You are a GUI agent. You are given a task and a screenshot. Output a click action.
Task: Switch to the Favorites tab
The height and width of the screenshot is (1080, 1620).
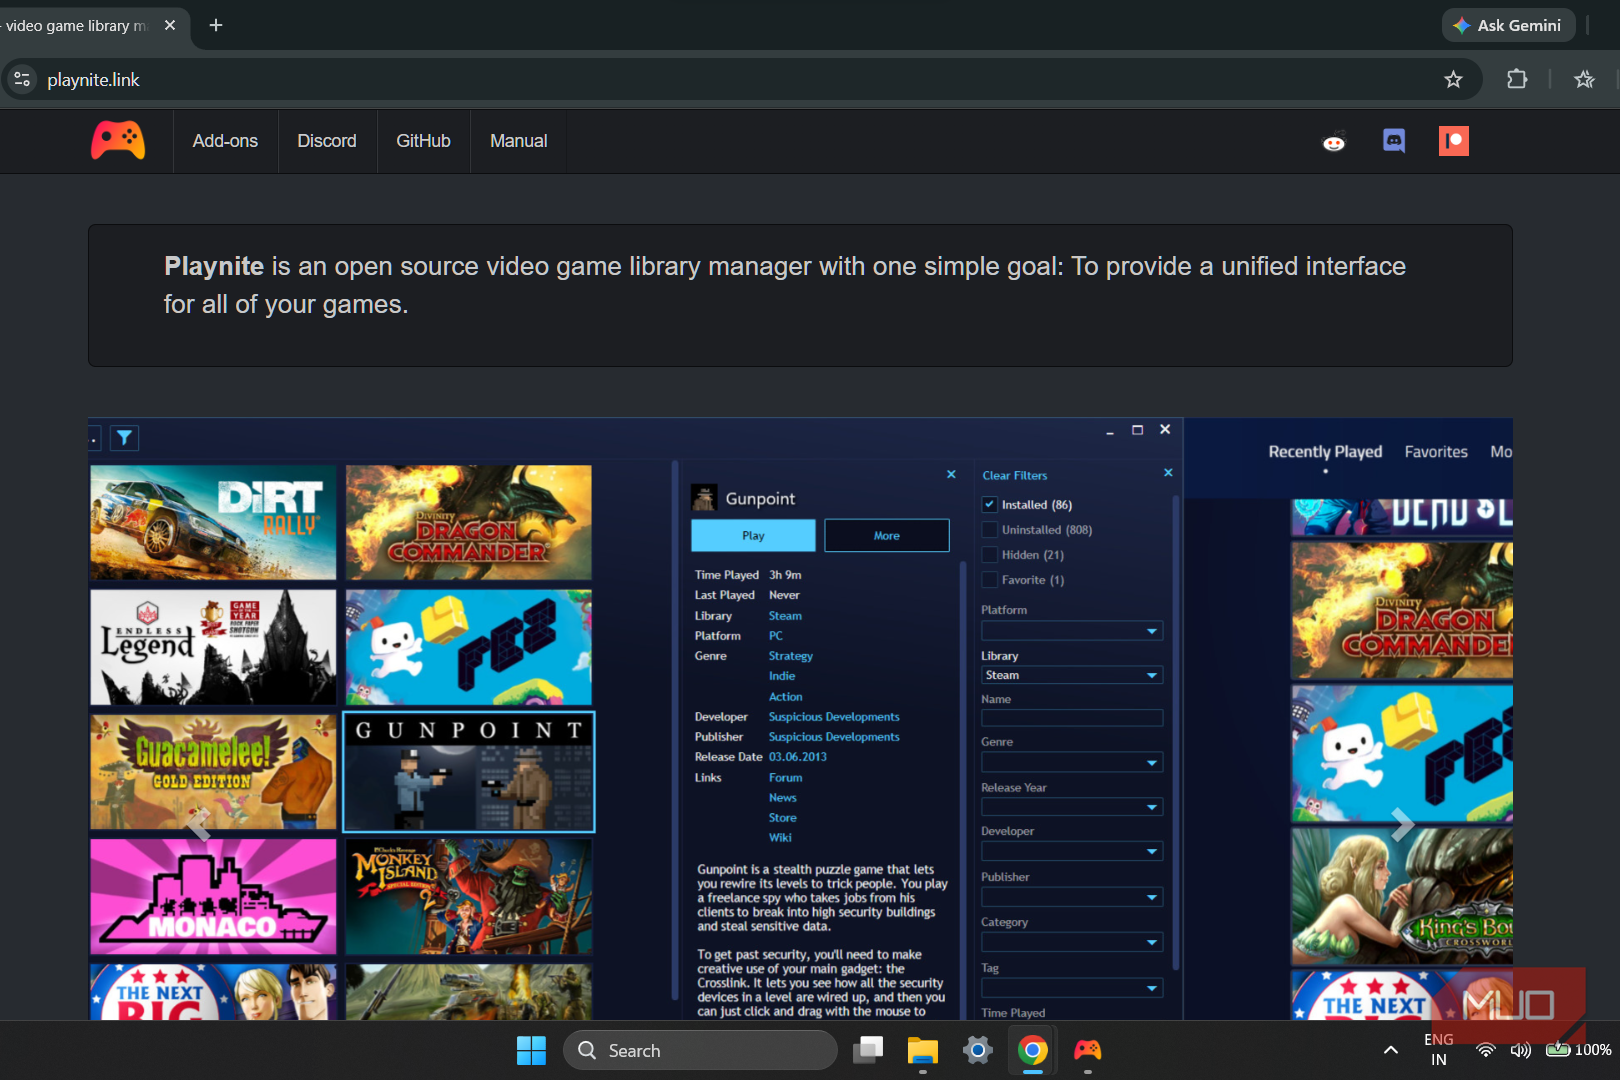pos(1436,452)
